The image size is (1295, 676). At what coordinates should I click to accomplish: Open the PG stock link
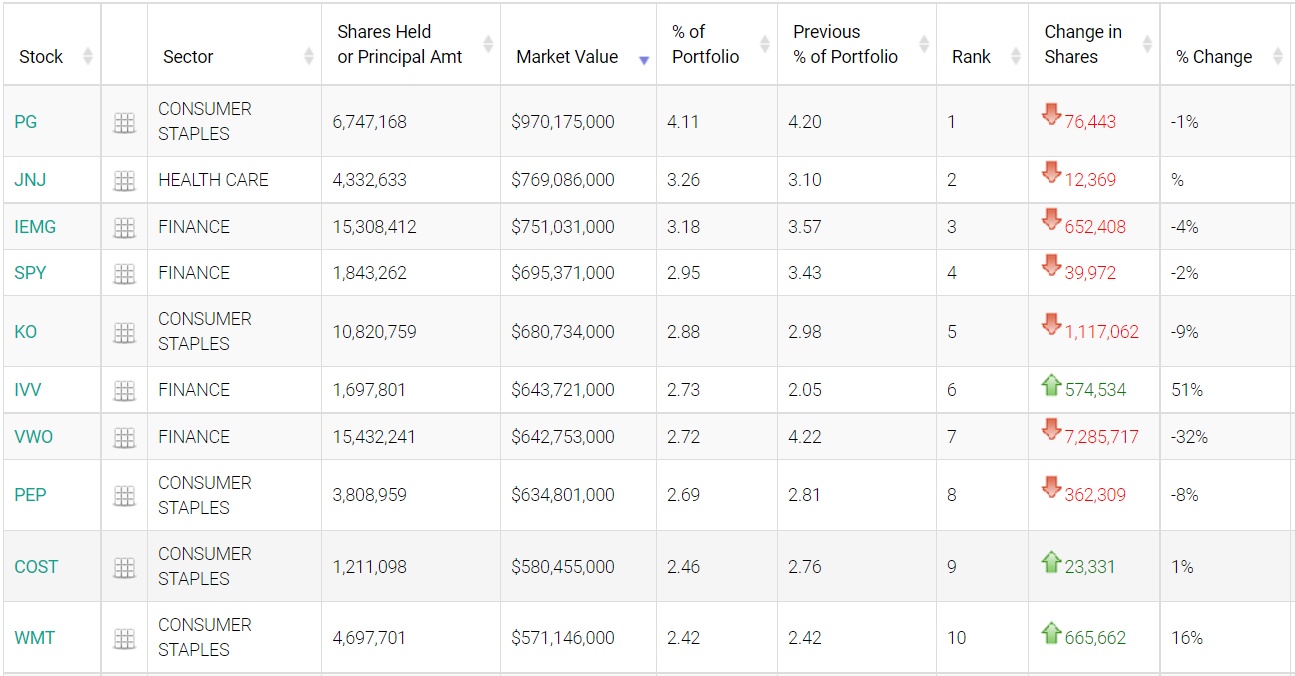[x=26, y=122]
